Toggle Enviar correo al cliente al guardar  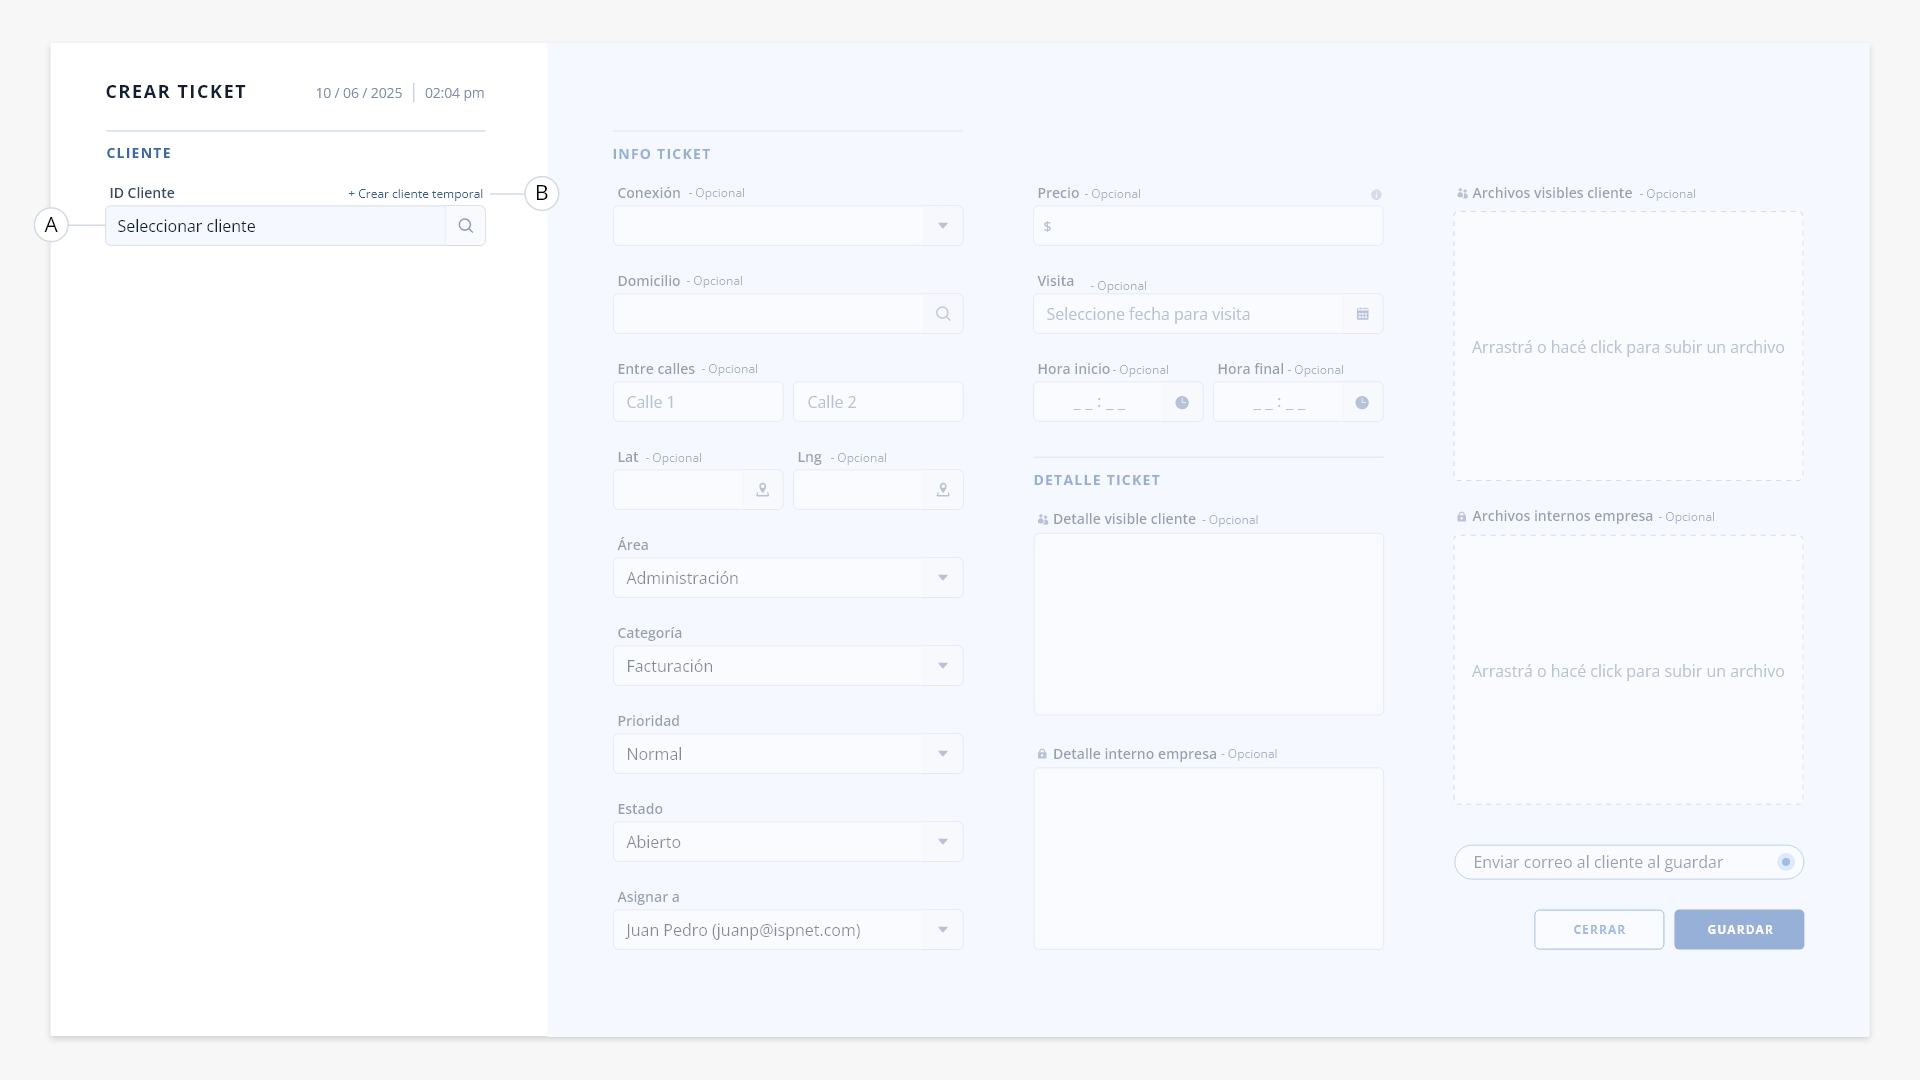1786,862
